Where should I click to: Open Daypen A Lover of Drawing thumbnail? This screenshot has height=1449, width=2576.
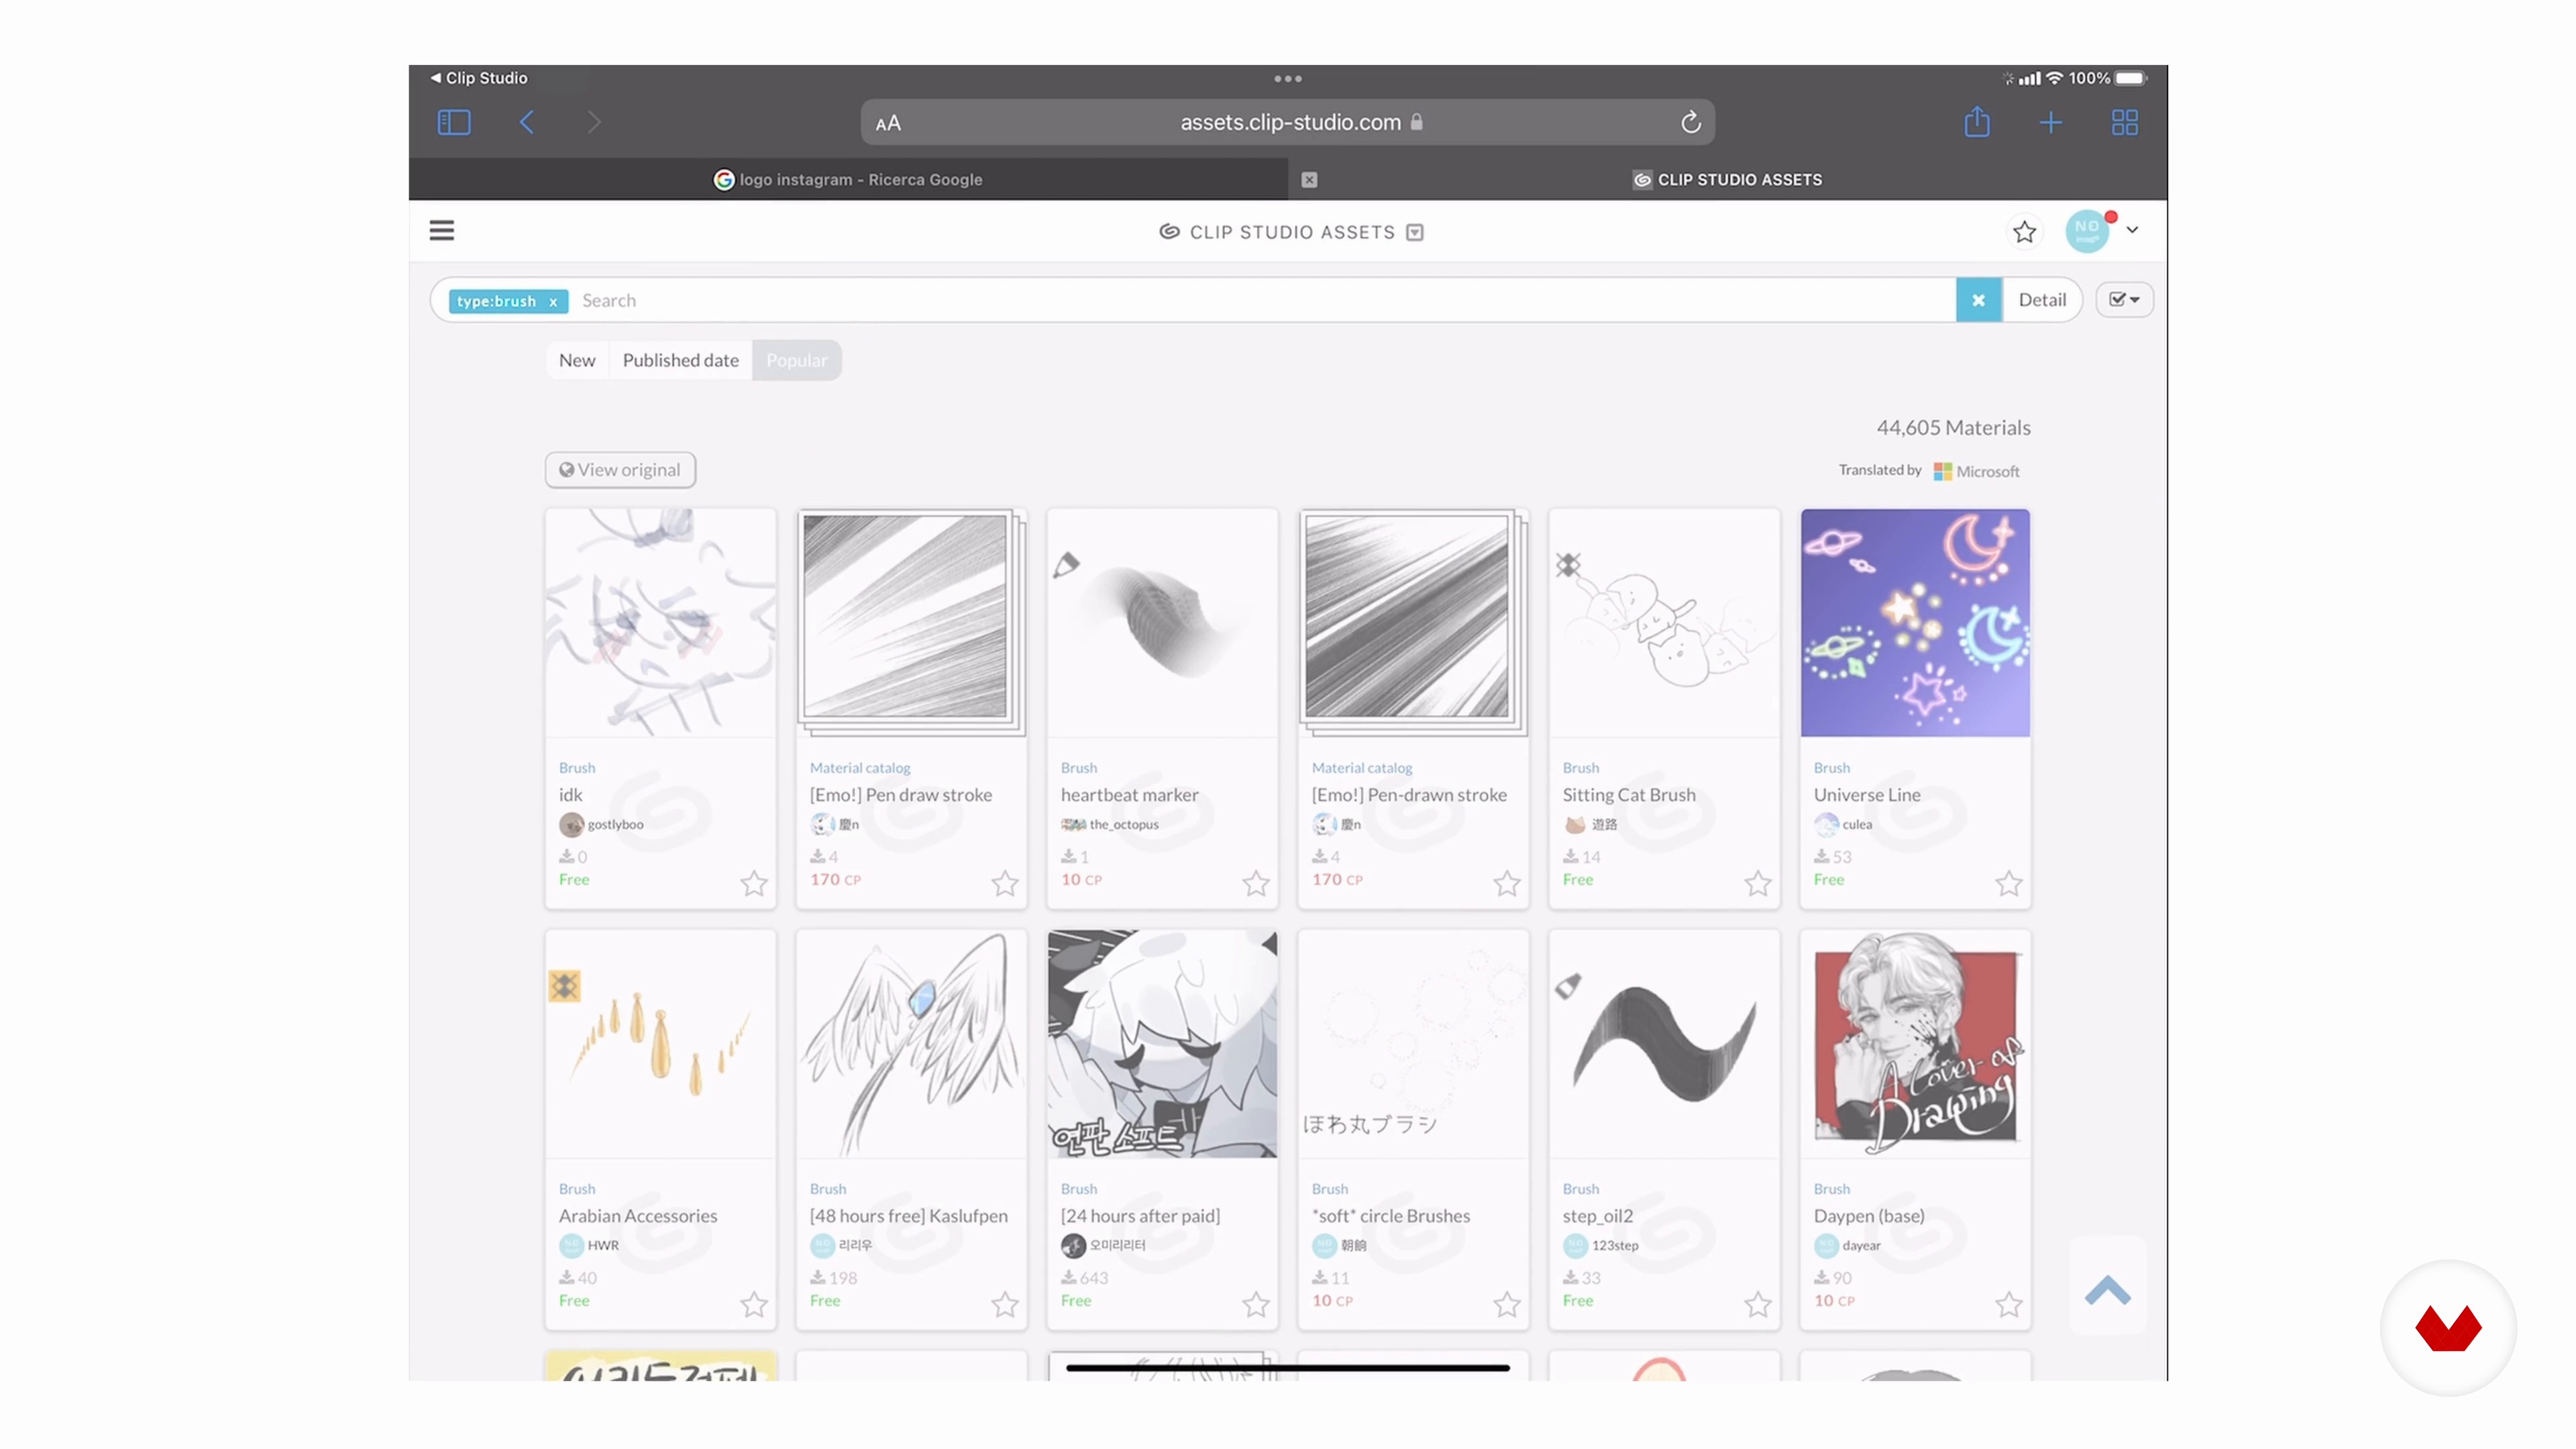(1915, 1044)
